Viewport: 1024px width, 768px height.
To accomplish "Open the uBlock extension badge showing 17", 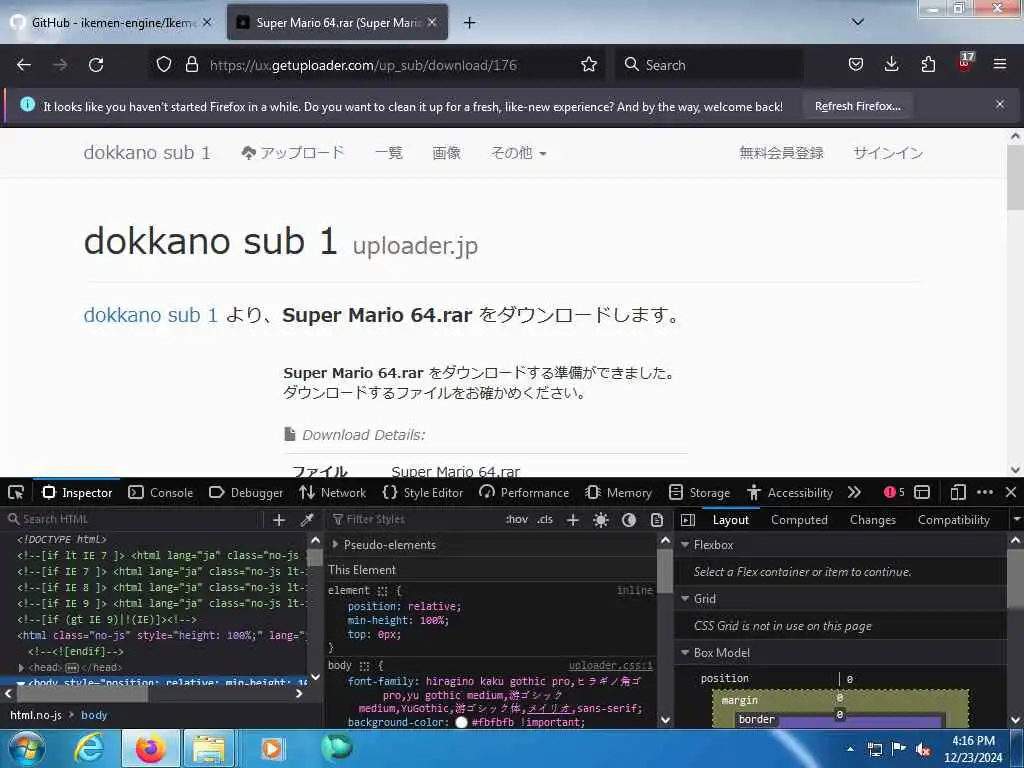I will (965, 63).
